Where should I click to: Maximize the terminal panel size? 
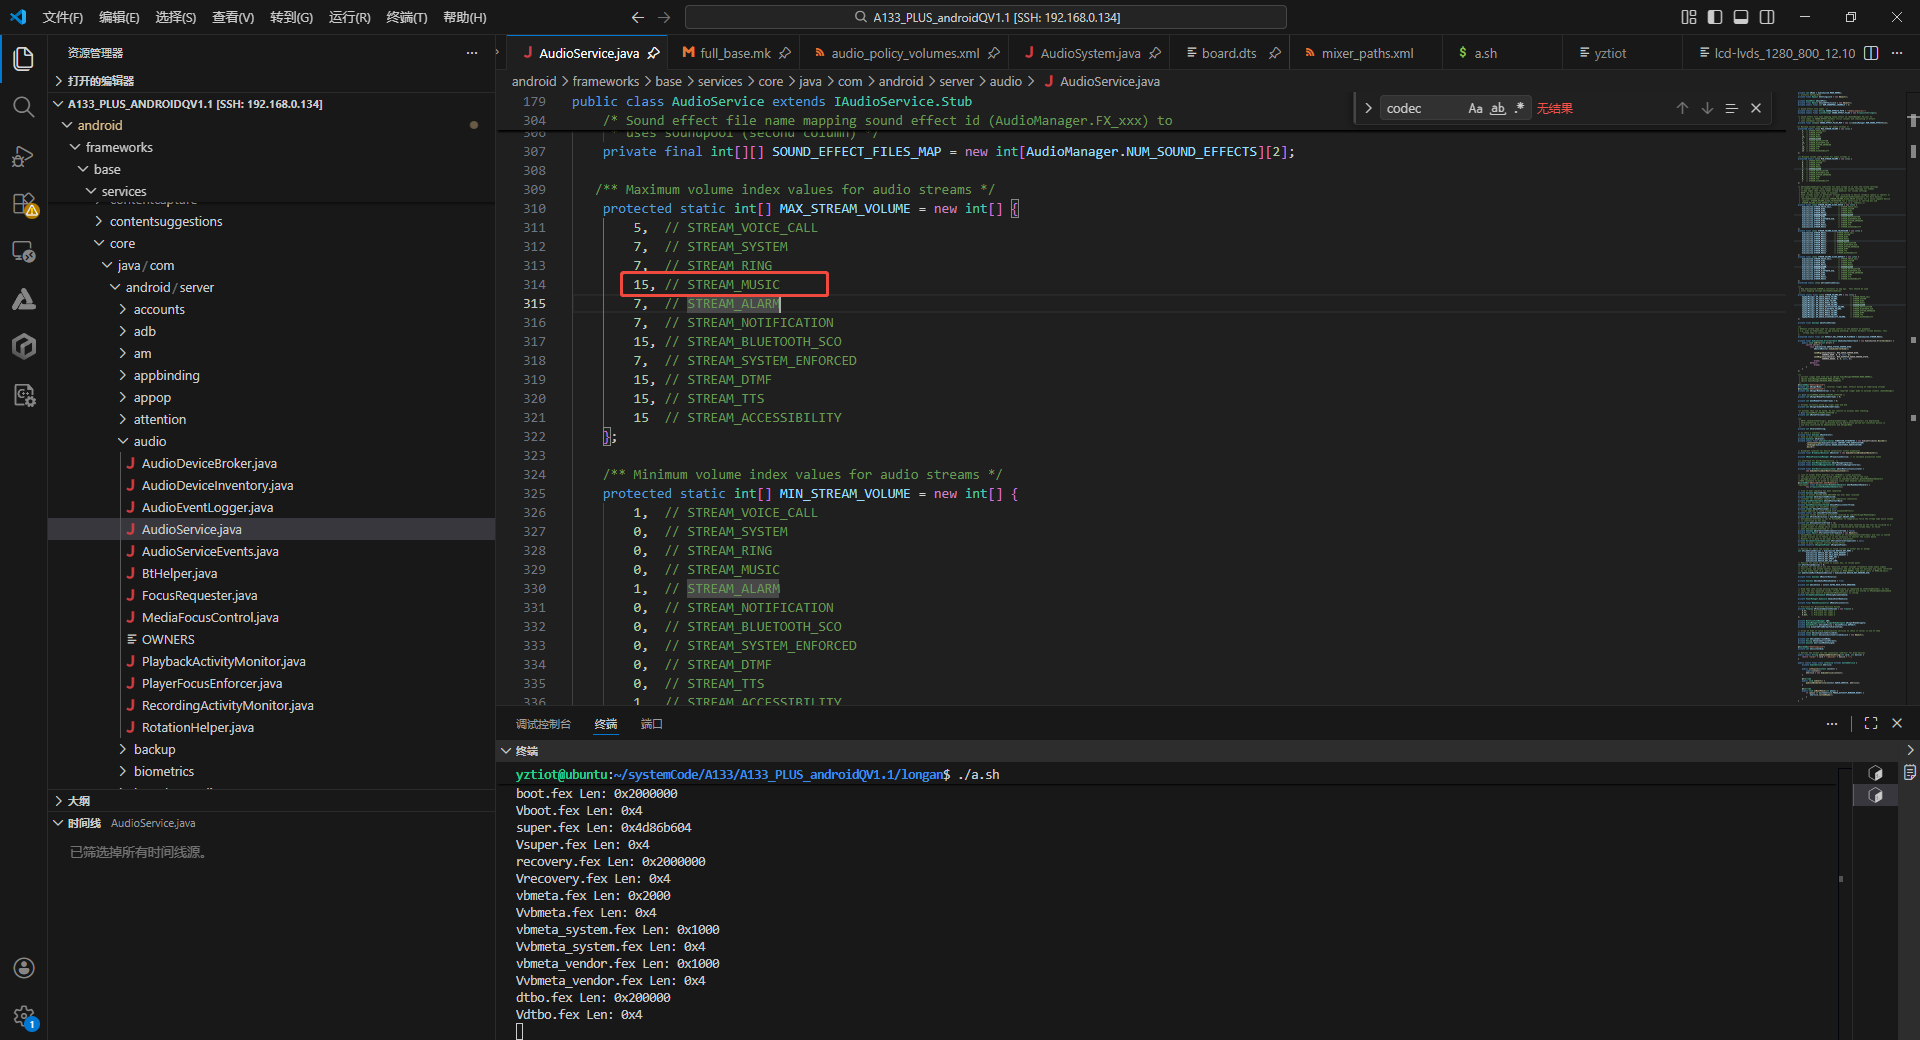click(x=1871, y=723)
